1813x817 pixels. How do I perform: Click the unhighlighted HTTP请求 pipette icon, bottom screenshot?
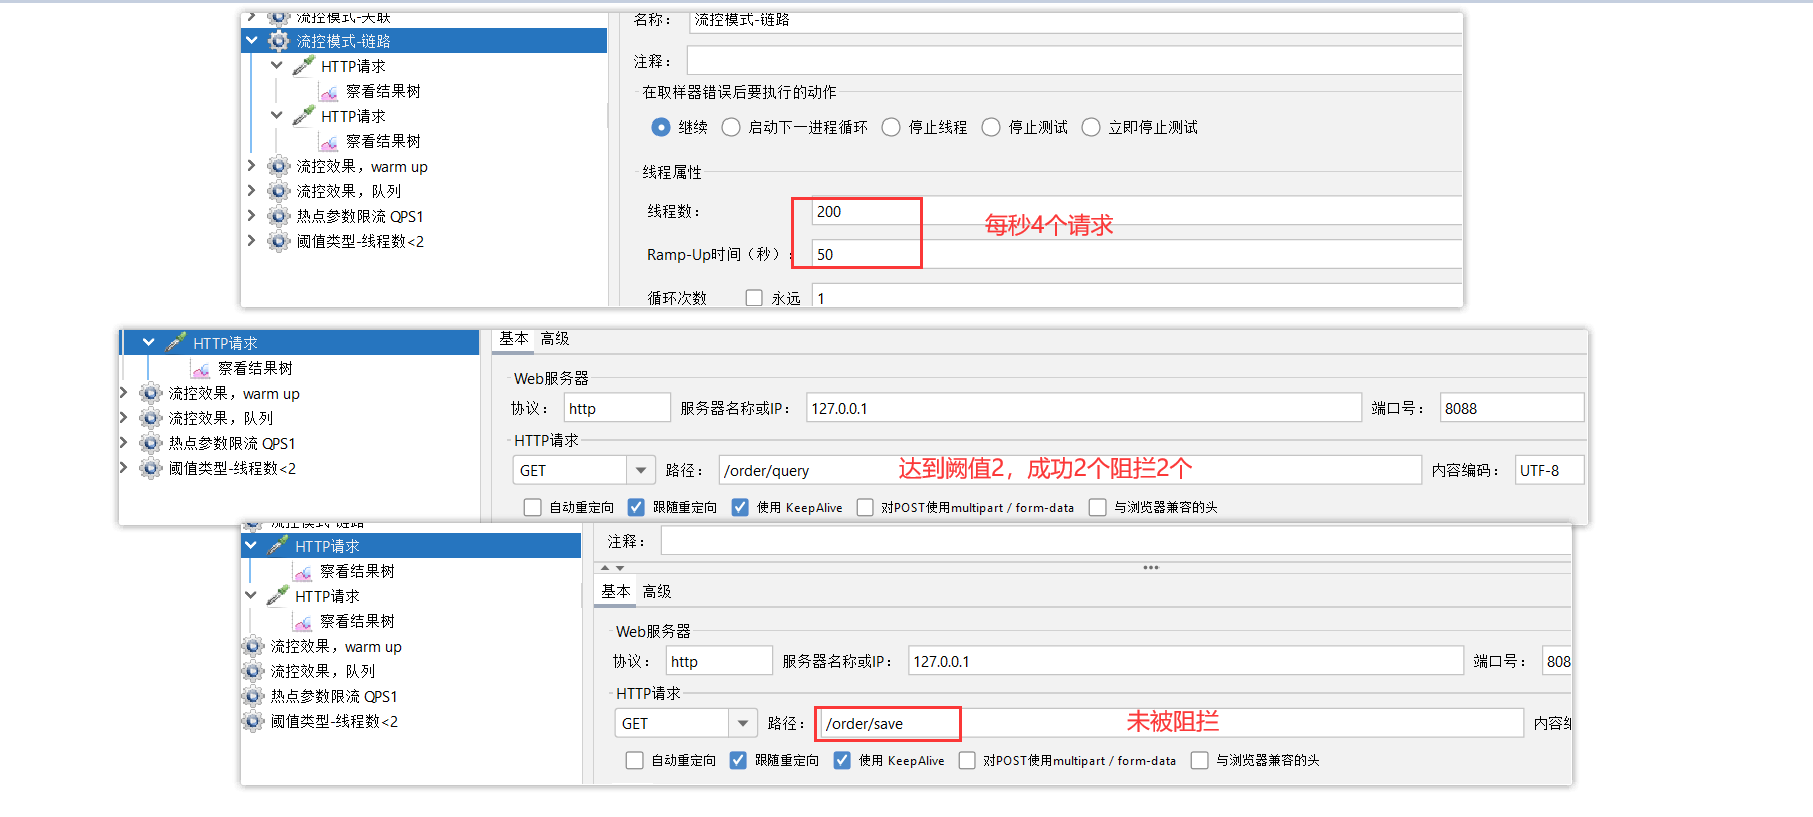pyautogui.click(x=278, y=596)
